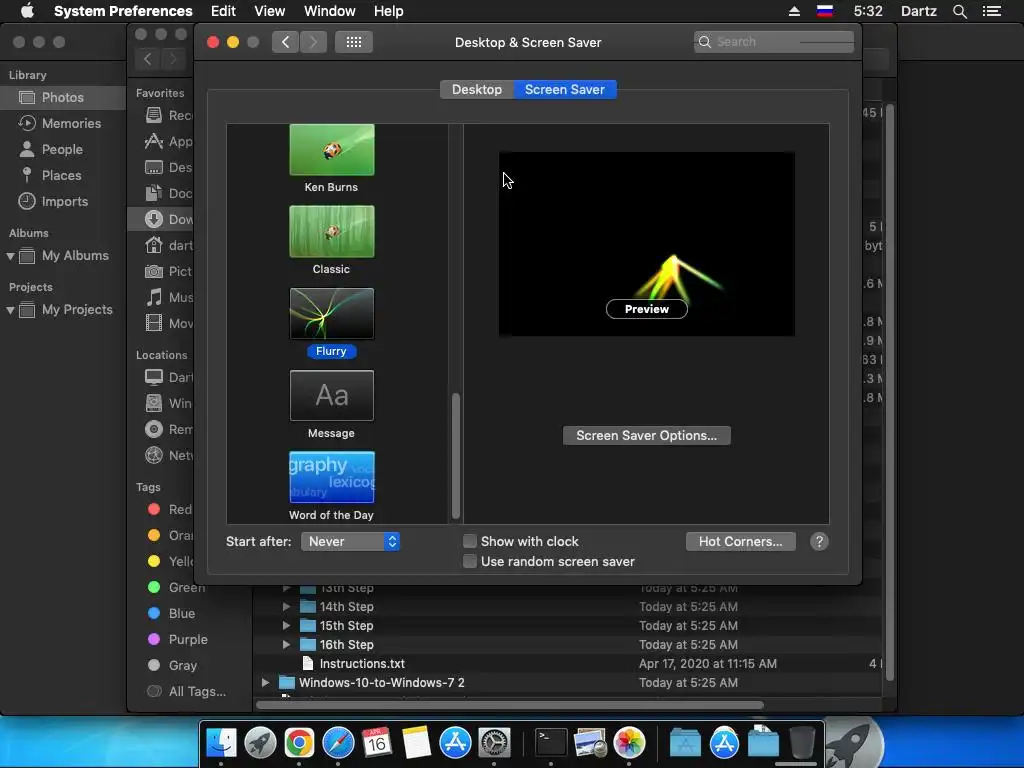The height and width of the screenshot is (768, 1024).
Task: Click the eject icon in menu bar
Action: pyautogui.click(x=794, y=11)
